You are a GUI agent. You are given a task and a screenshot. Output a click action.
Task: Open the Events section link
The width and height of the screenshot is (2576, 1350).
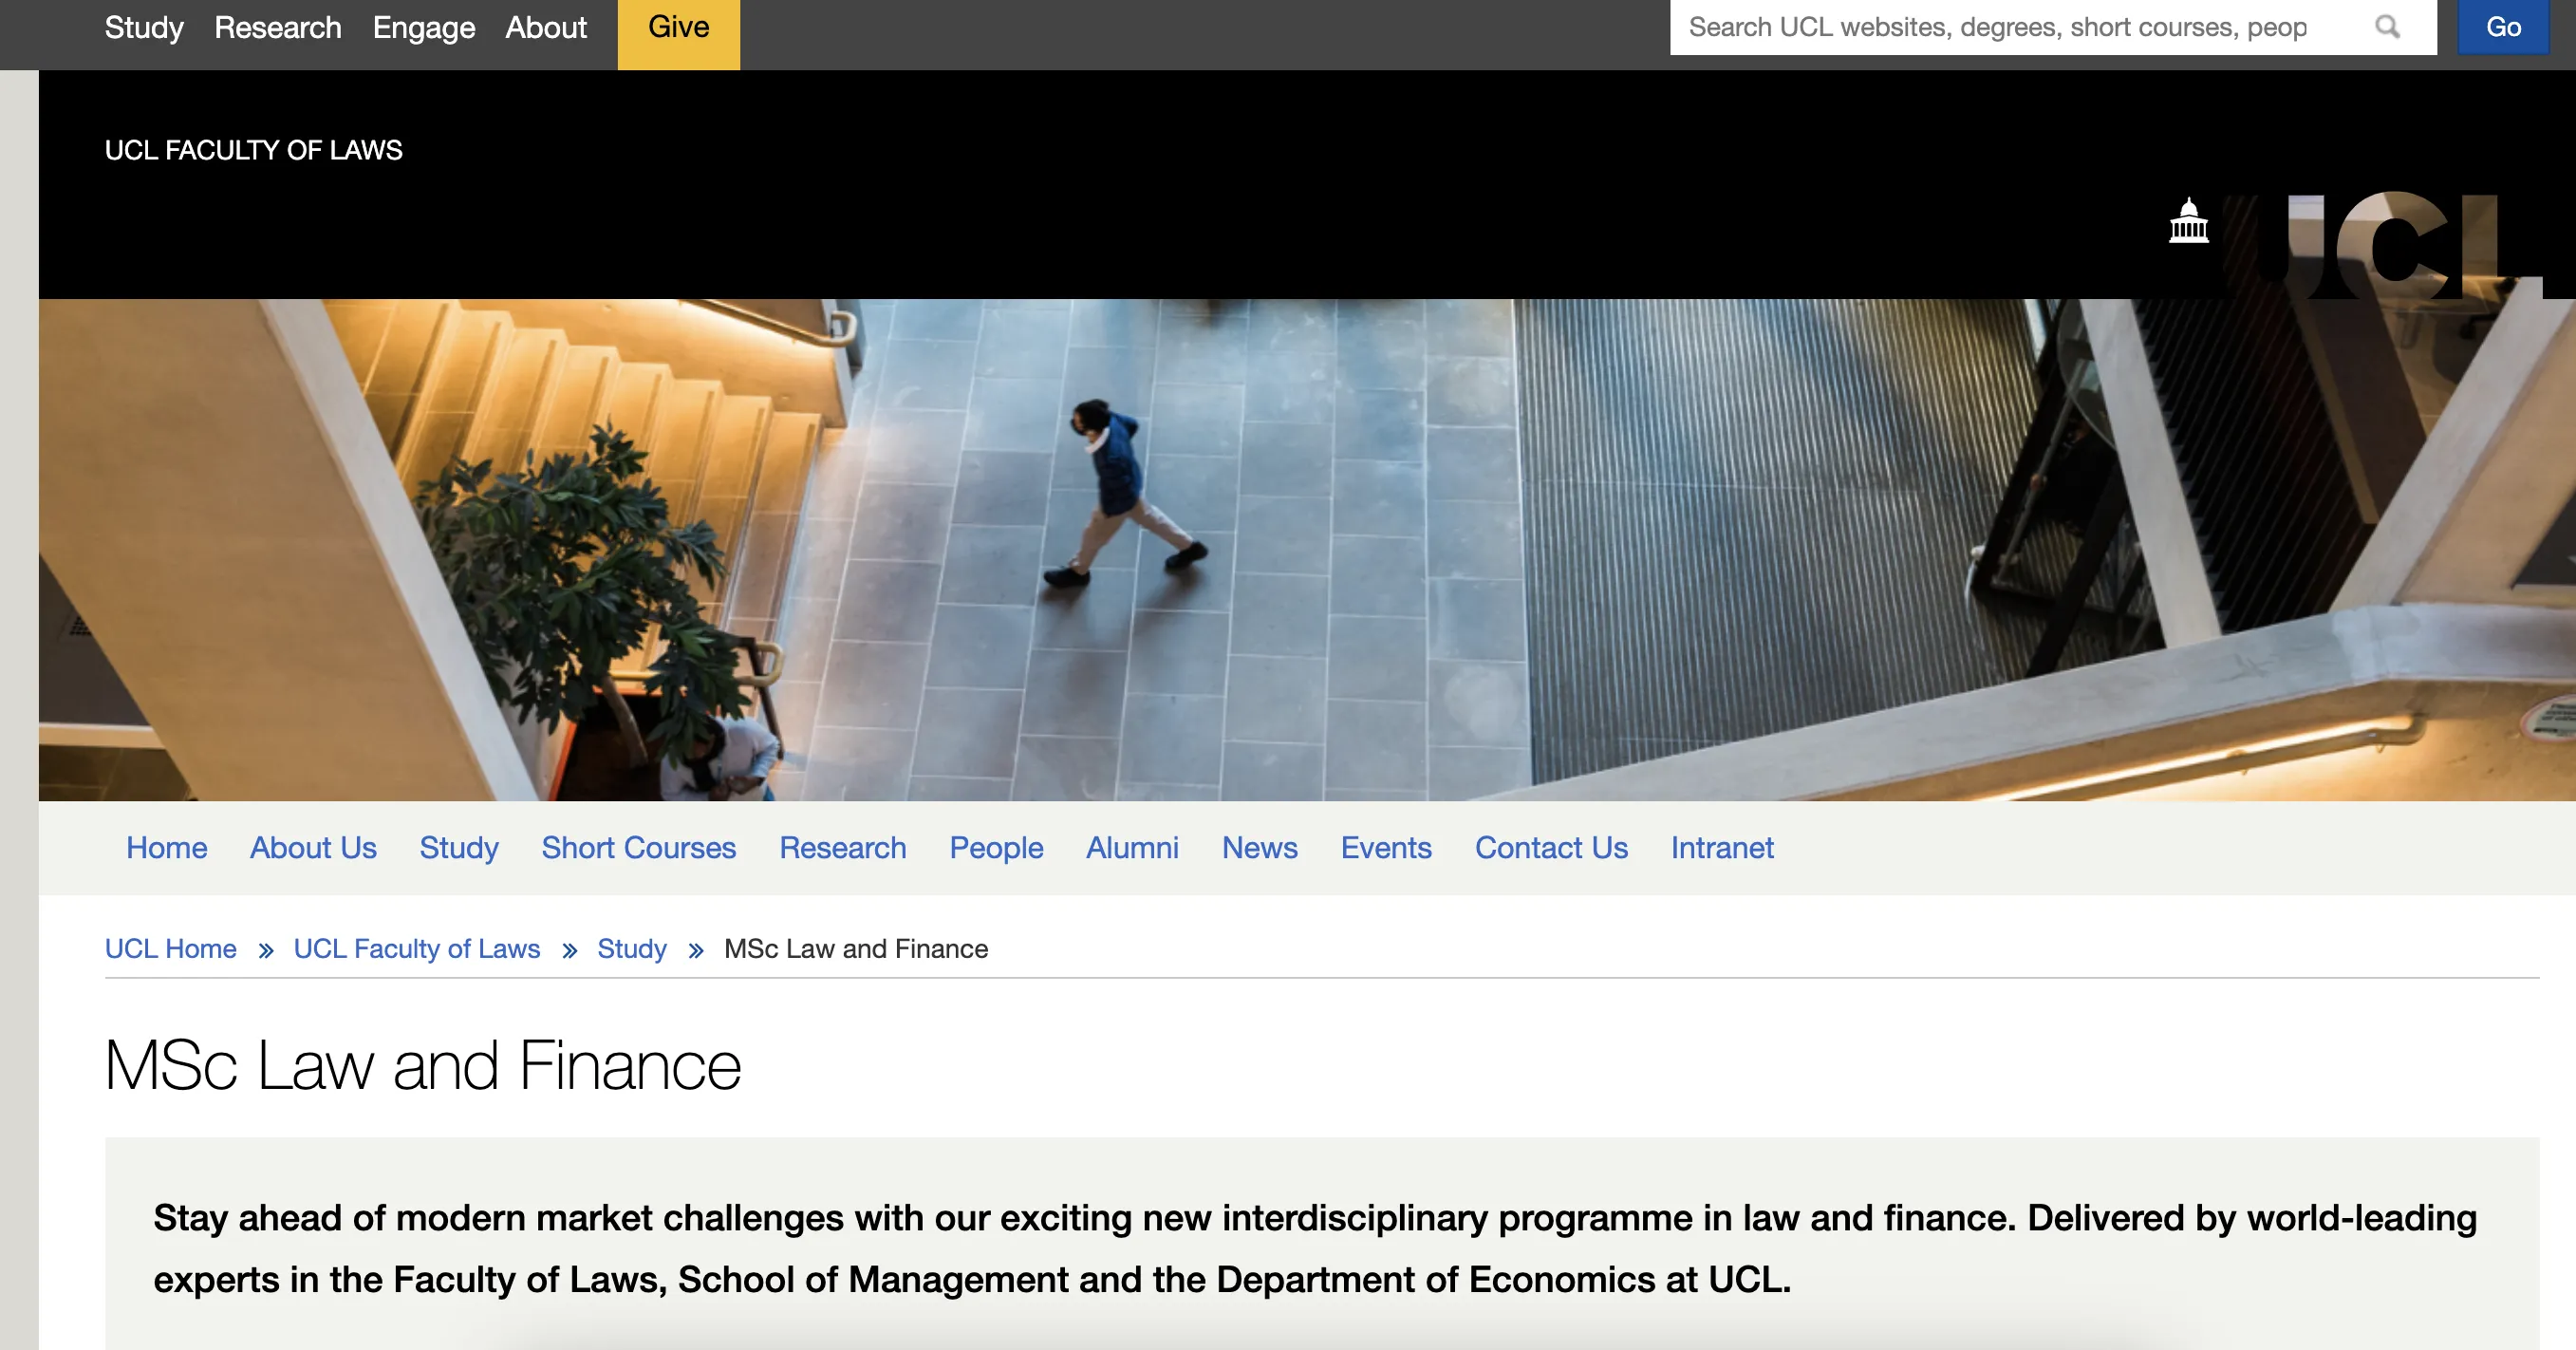click(x=1386, y=848)
